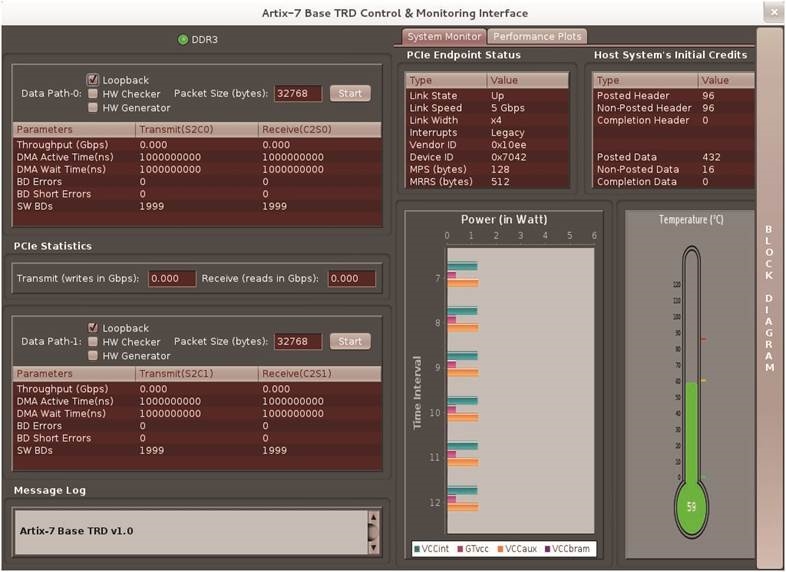Click VCCbram legend swatch

547,549
